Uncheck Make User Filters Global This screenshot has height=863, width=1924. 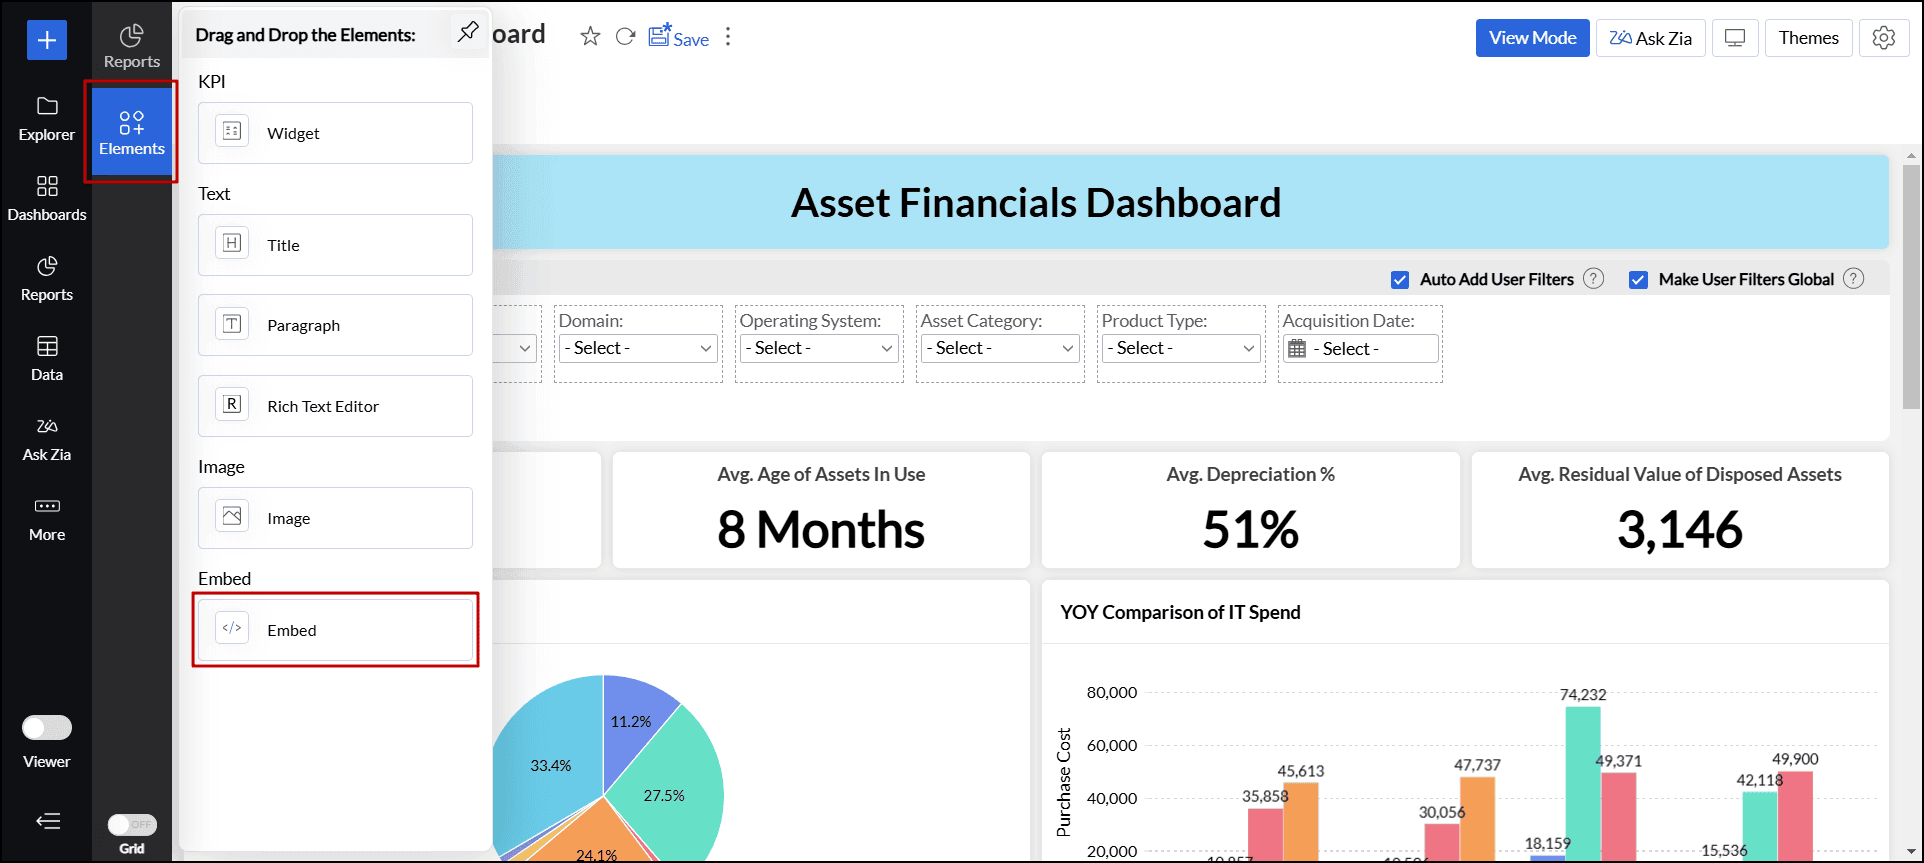click(1638, 280)
